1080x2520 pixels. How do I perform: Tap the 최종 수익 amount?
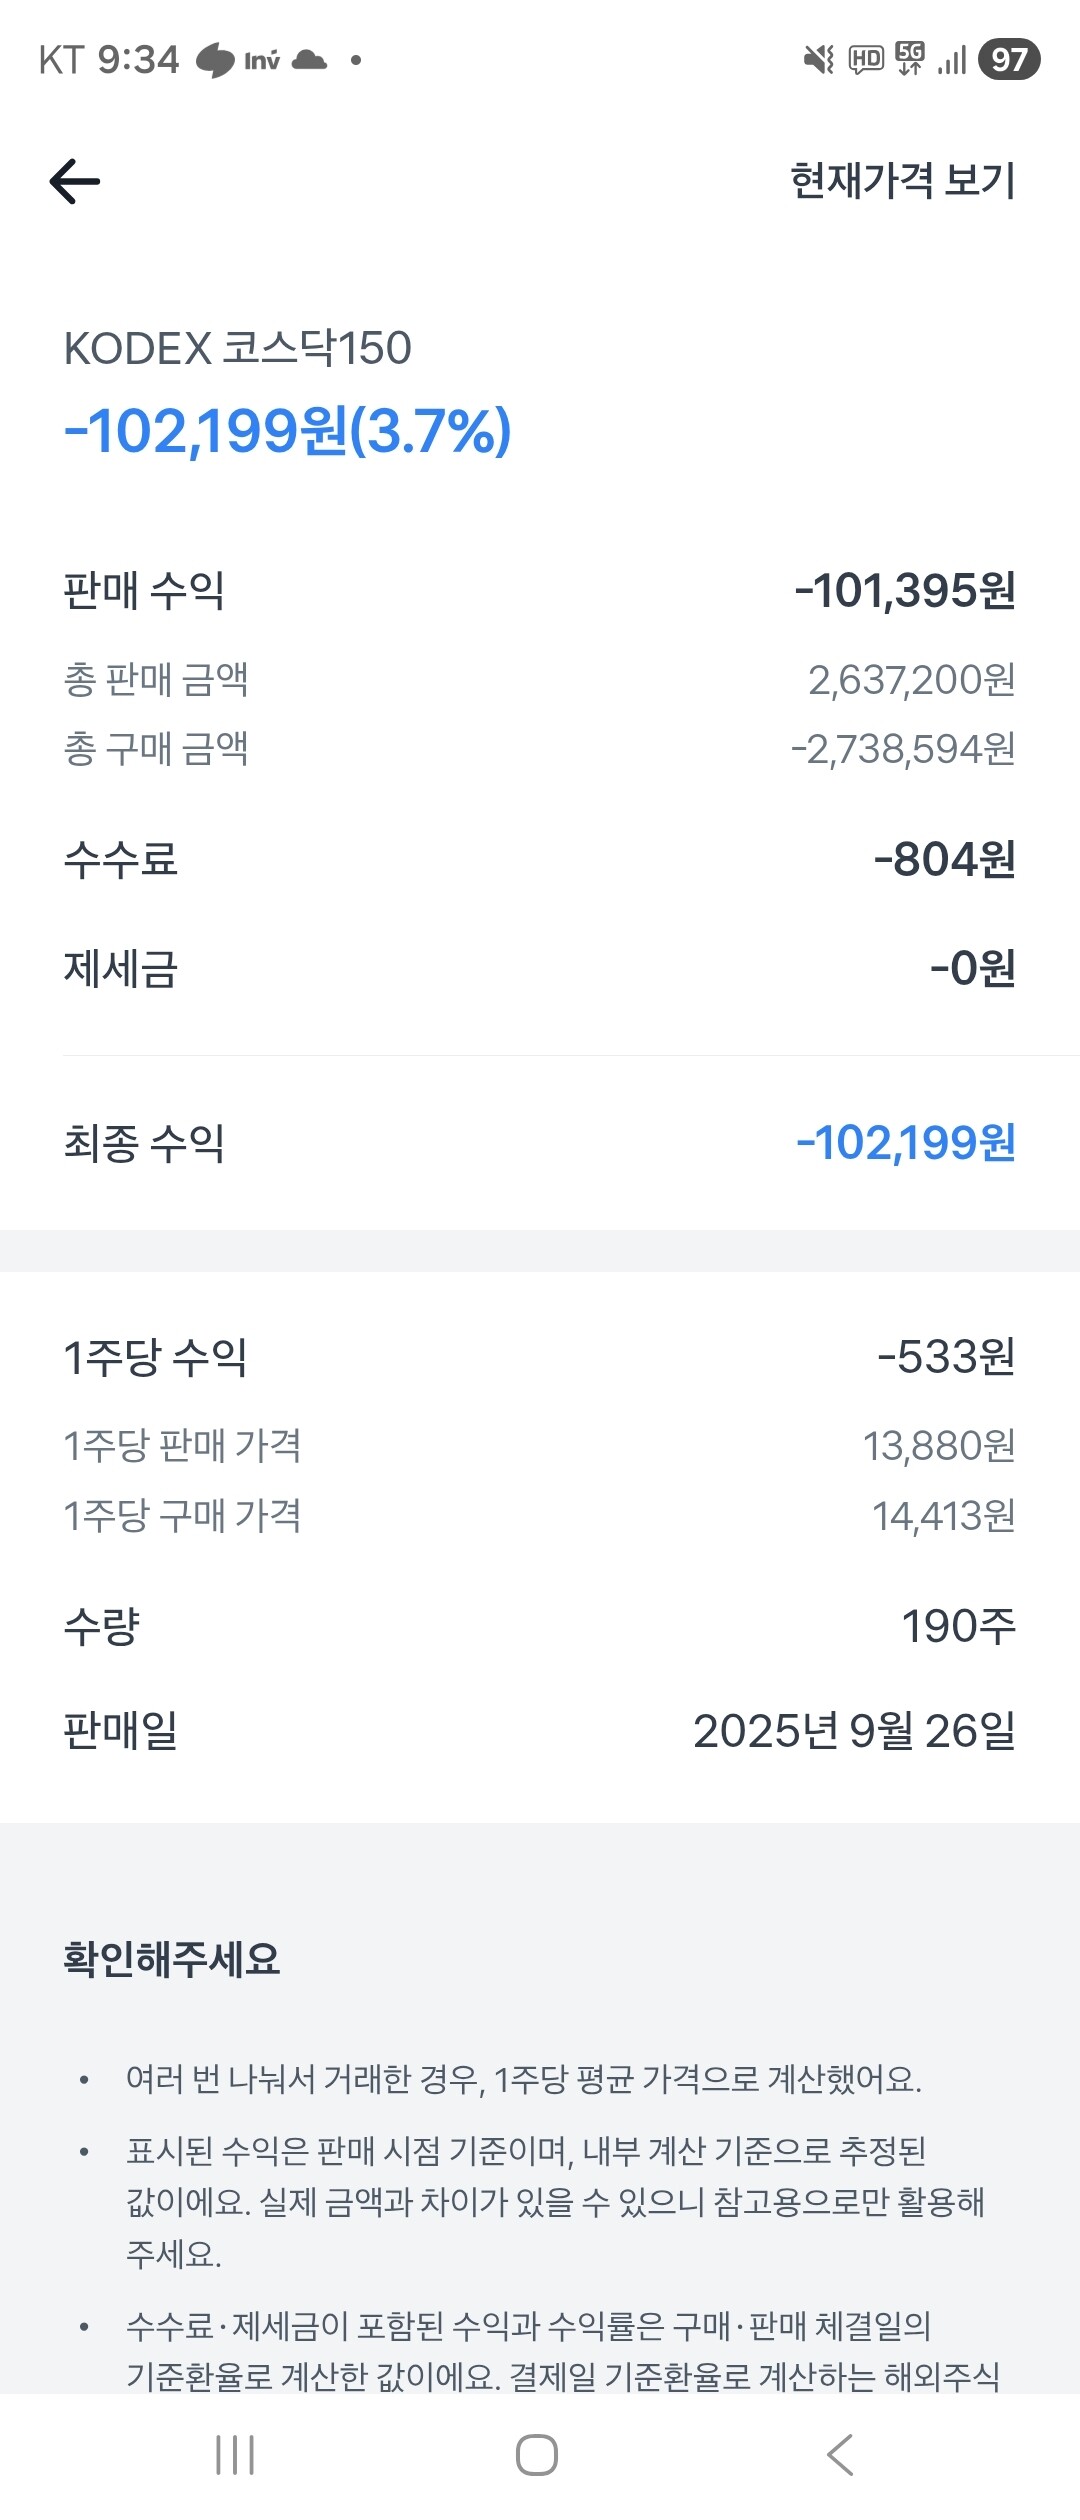tap(905, 1142)
